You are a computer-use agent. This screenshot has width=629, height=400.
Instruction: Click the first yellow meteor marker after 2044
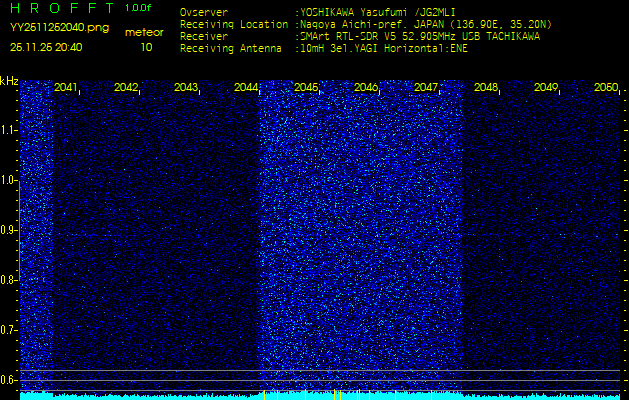coord(264,395)
